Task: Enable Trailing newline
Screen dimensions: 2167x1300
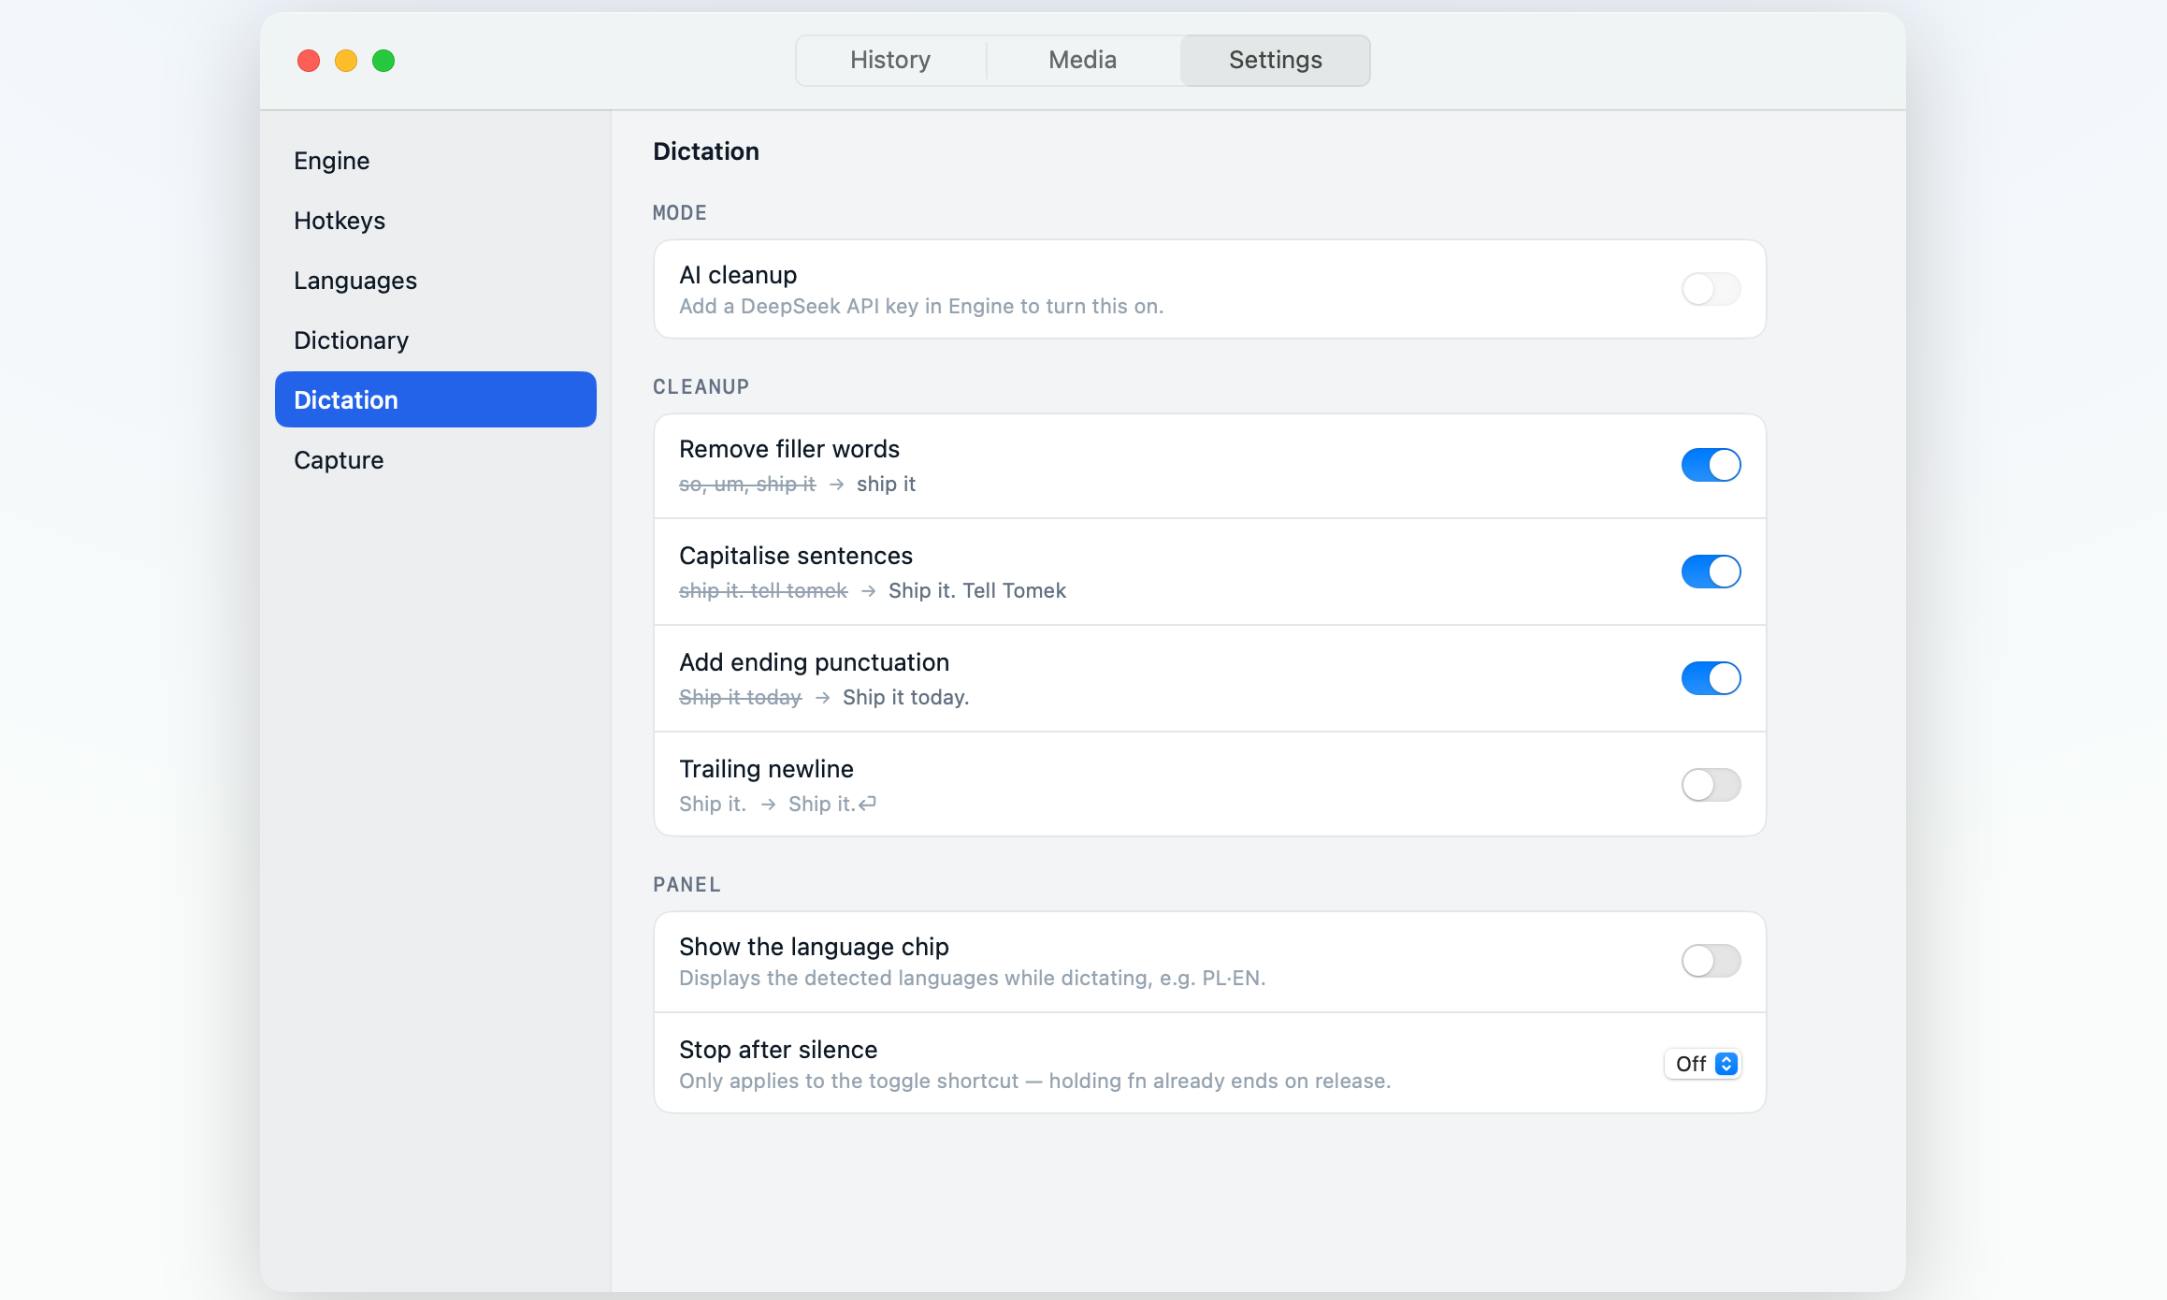Action: click(1710, 785)
